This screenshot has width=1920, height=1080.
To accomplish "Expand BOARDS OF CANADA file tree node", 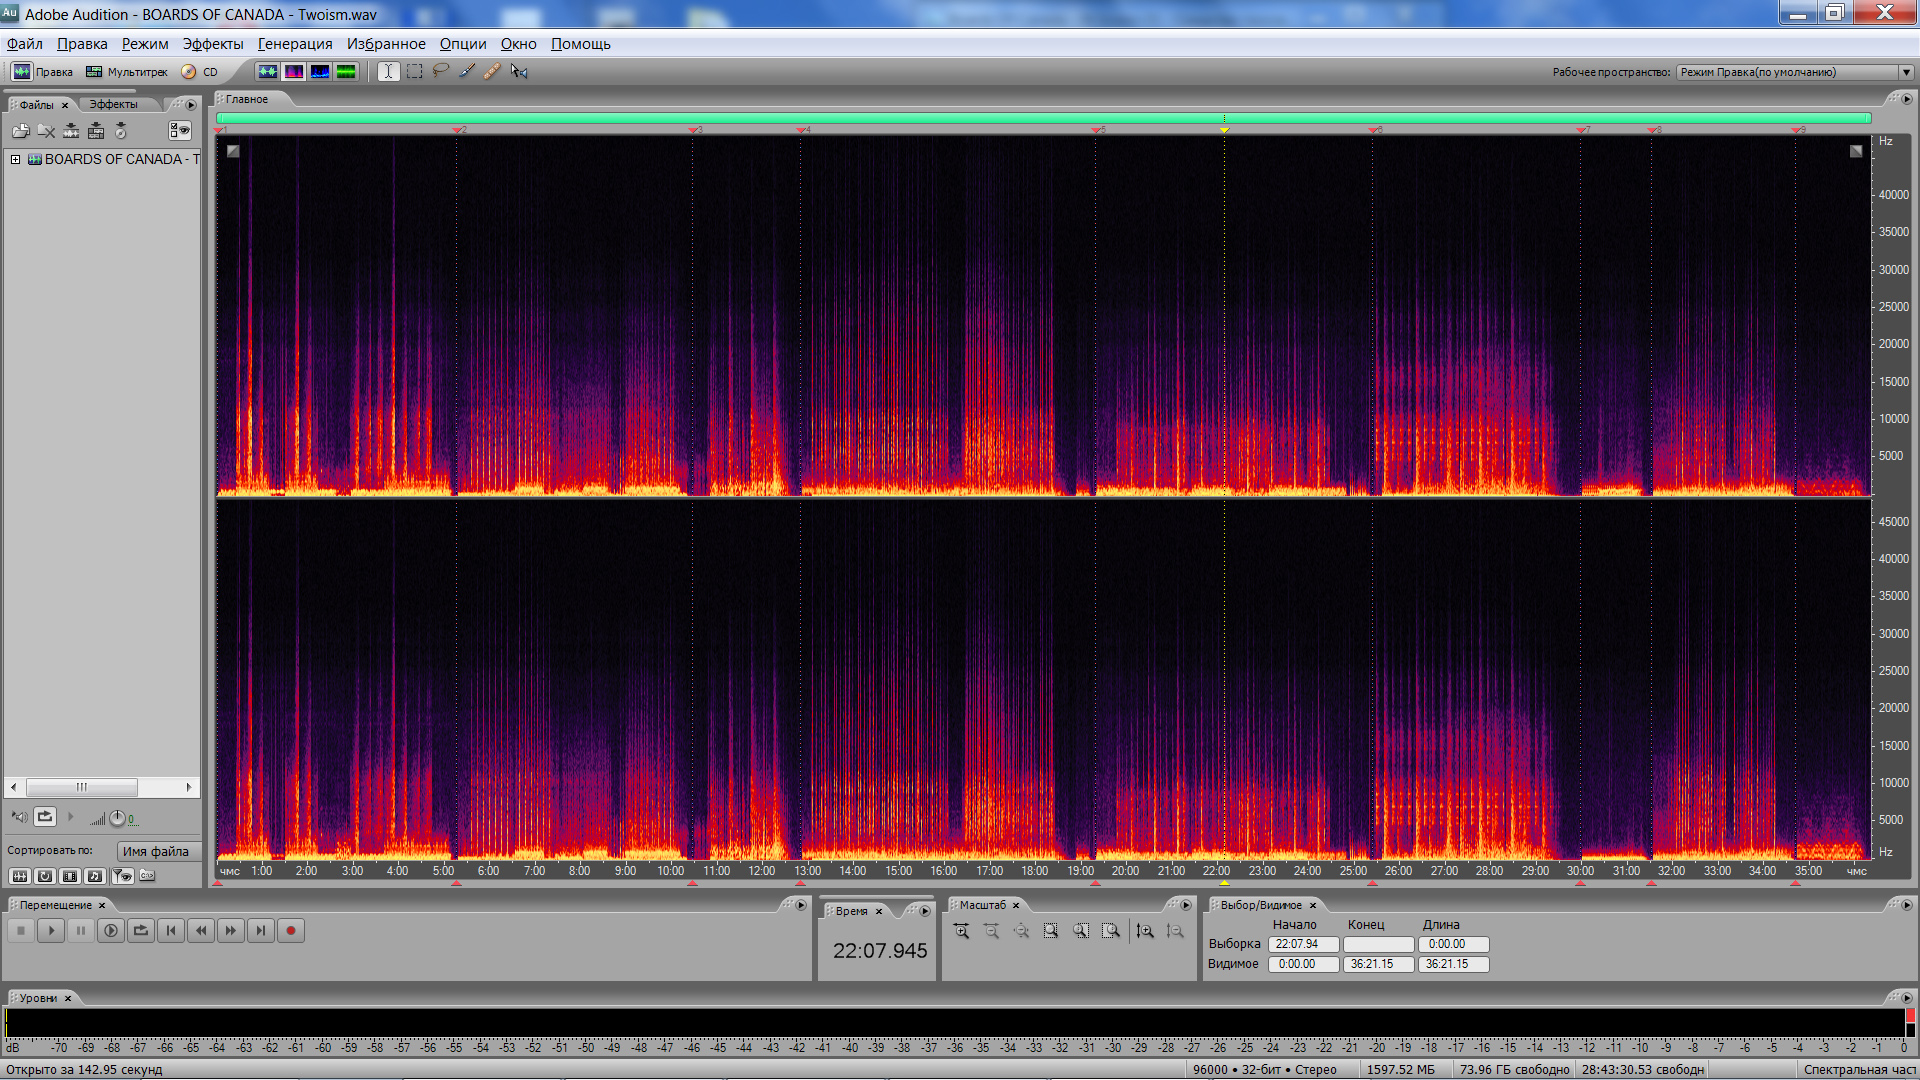I will click(16, 159).
